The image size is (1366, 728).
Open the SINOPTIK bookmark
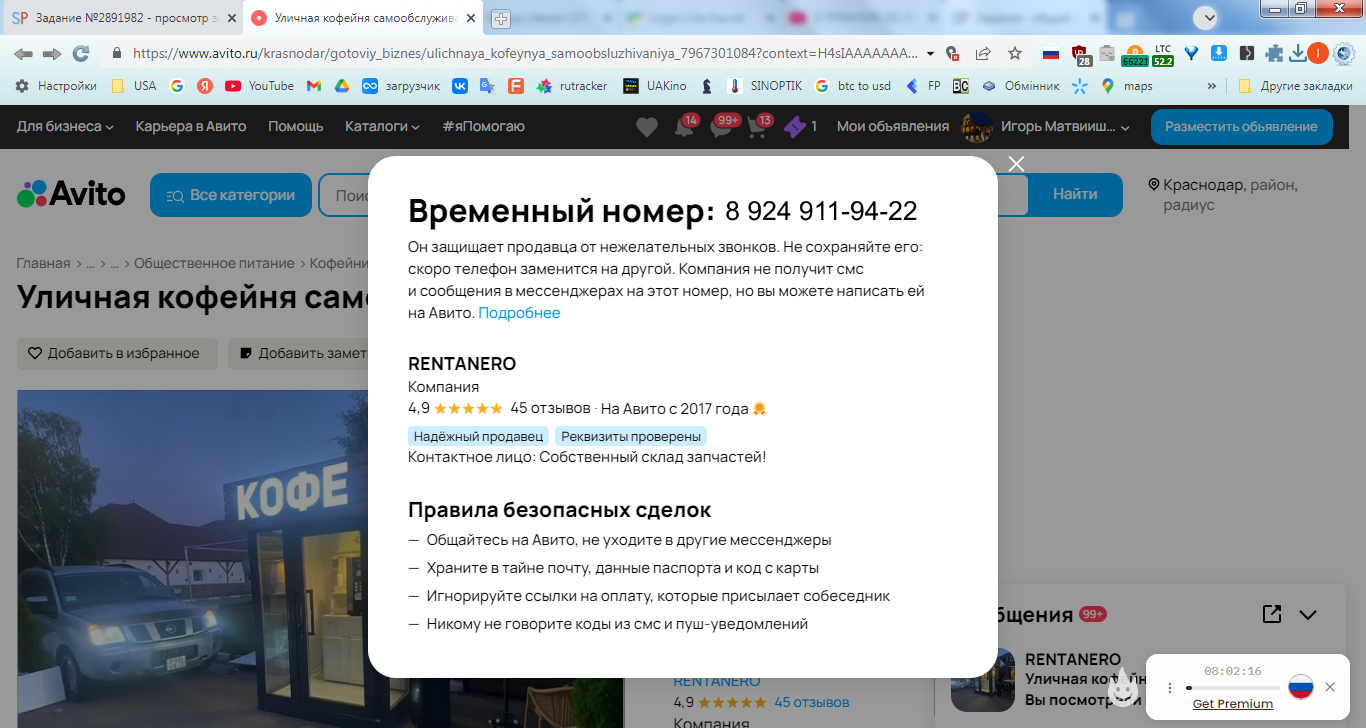pyautogui.click(x=765, y=86)
